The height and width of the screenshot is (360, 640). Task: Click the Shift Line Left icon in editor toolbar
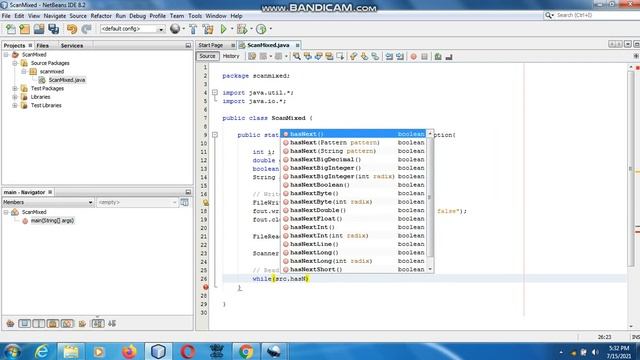pyautogui.click(x=389, y=56)
